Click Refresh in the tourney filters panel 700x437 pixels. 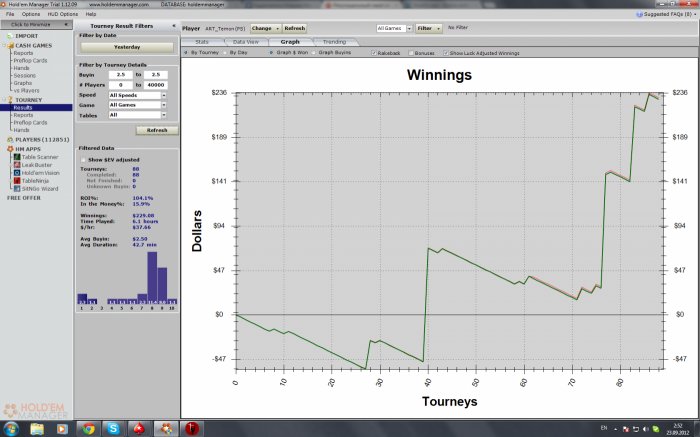click(x=157, y=130)
